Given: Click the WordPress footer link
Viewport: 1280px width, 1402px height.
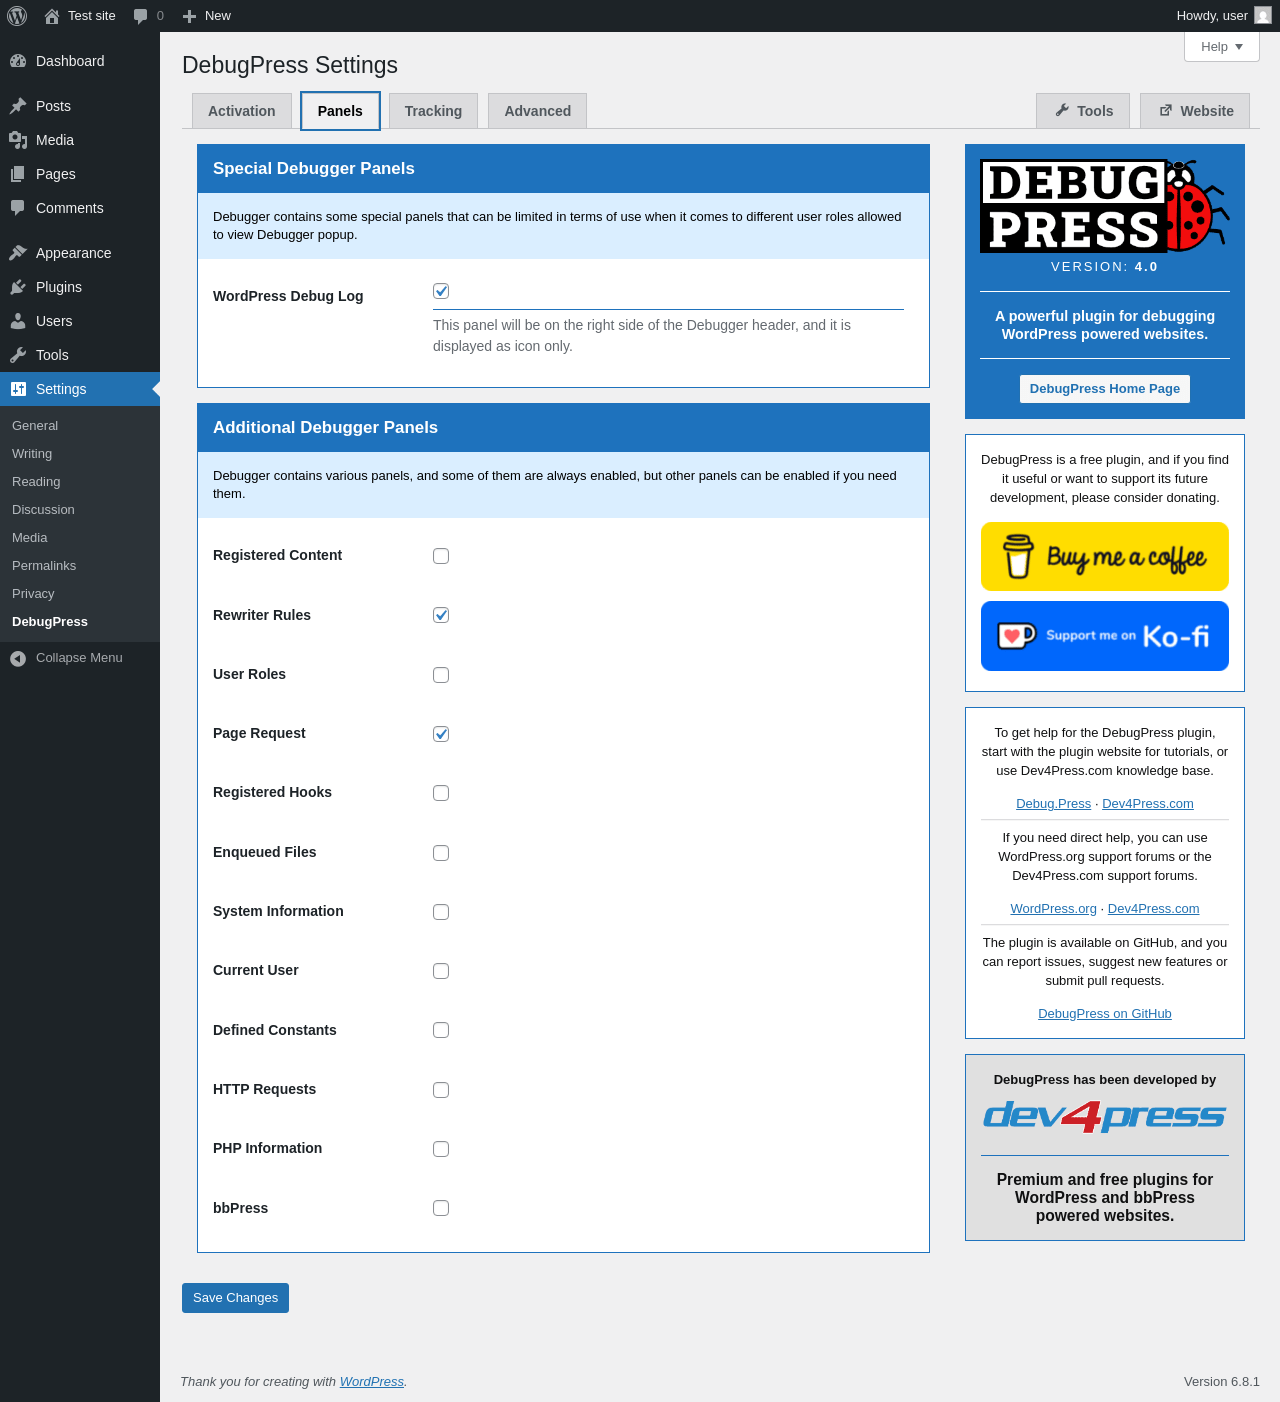Looking at the screenshot, I should 372,1382.
